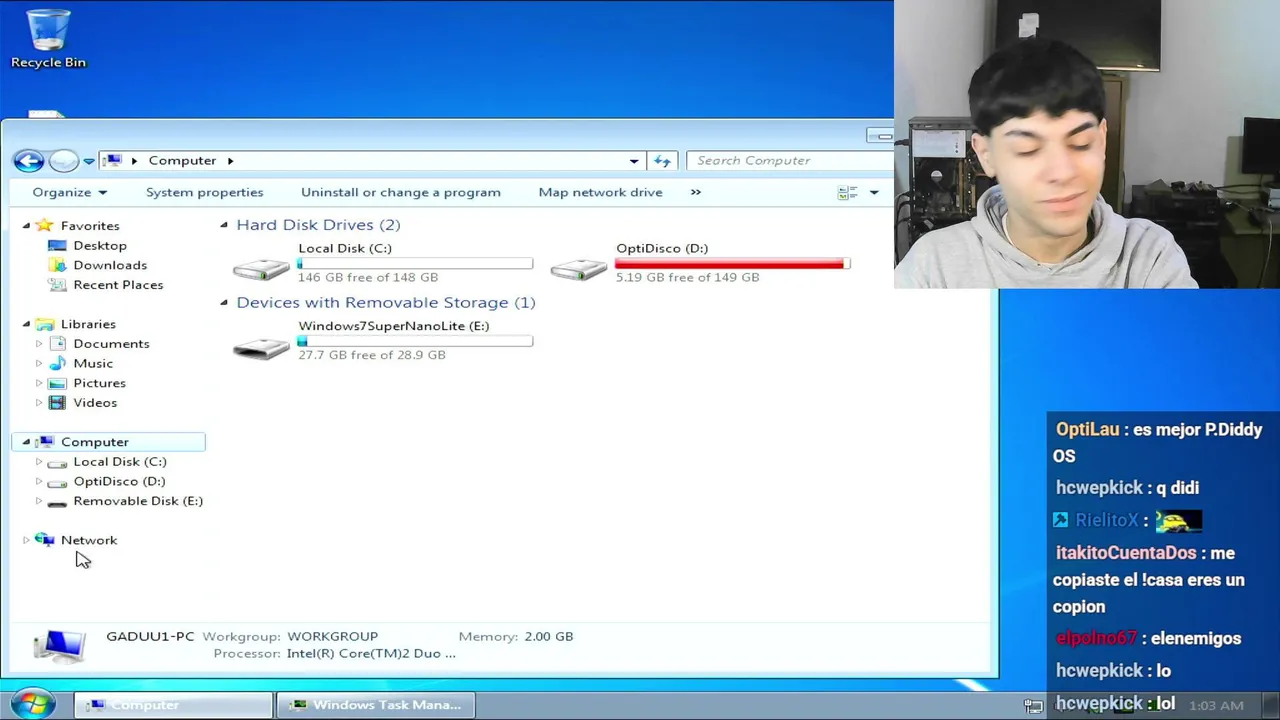The image size is (1280, 720).
Task: Collapse the Hard Disk Drives group
Action: coord(224,225)
